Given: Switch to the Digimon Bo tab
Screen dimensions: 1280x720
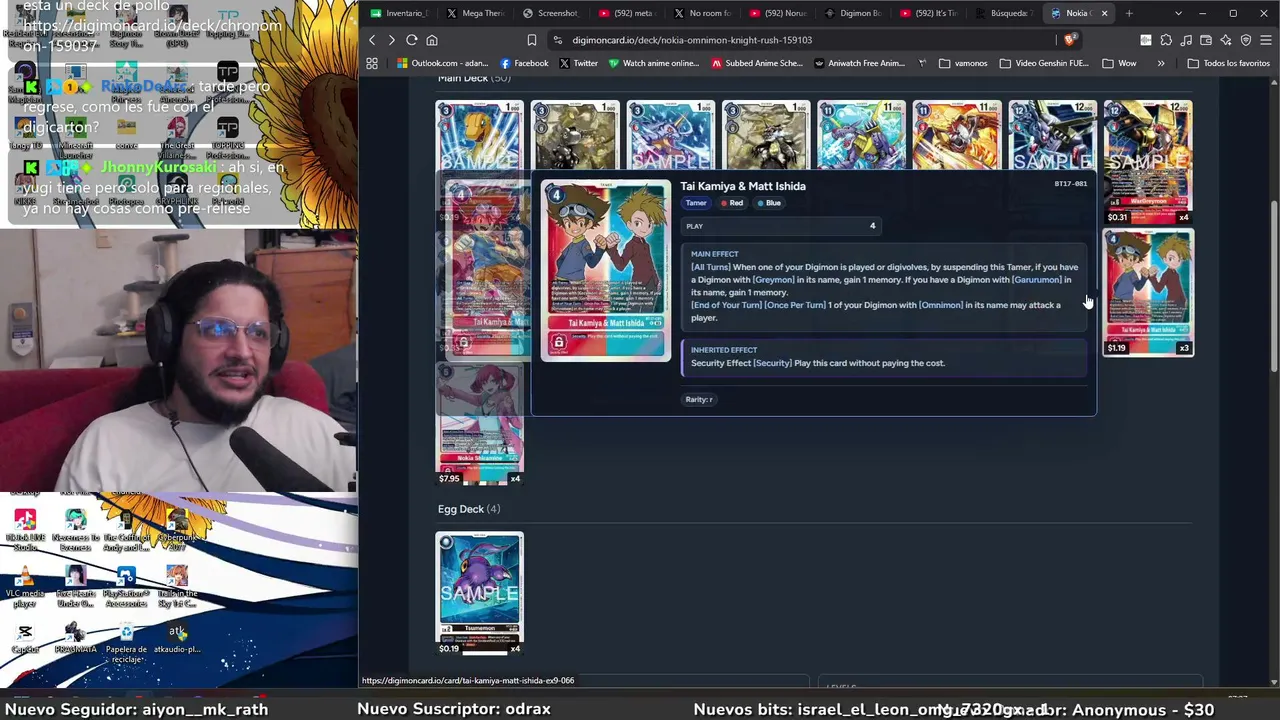Looking at the screenshot, I should pyautogui.click(x=853, y=13).
